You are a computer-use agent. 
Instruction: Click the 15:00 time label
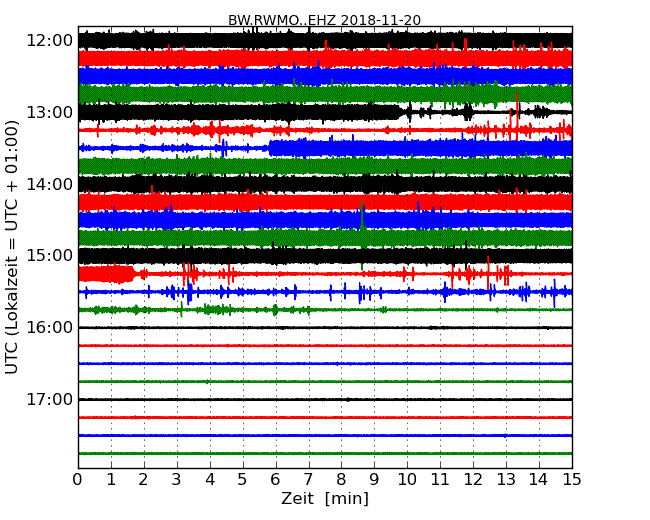(50, 255)
